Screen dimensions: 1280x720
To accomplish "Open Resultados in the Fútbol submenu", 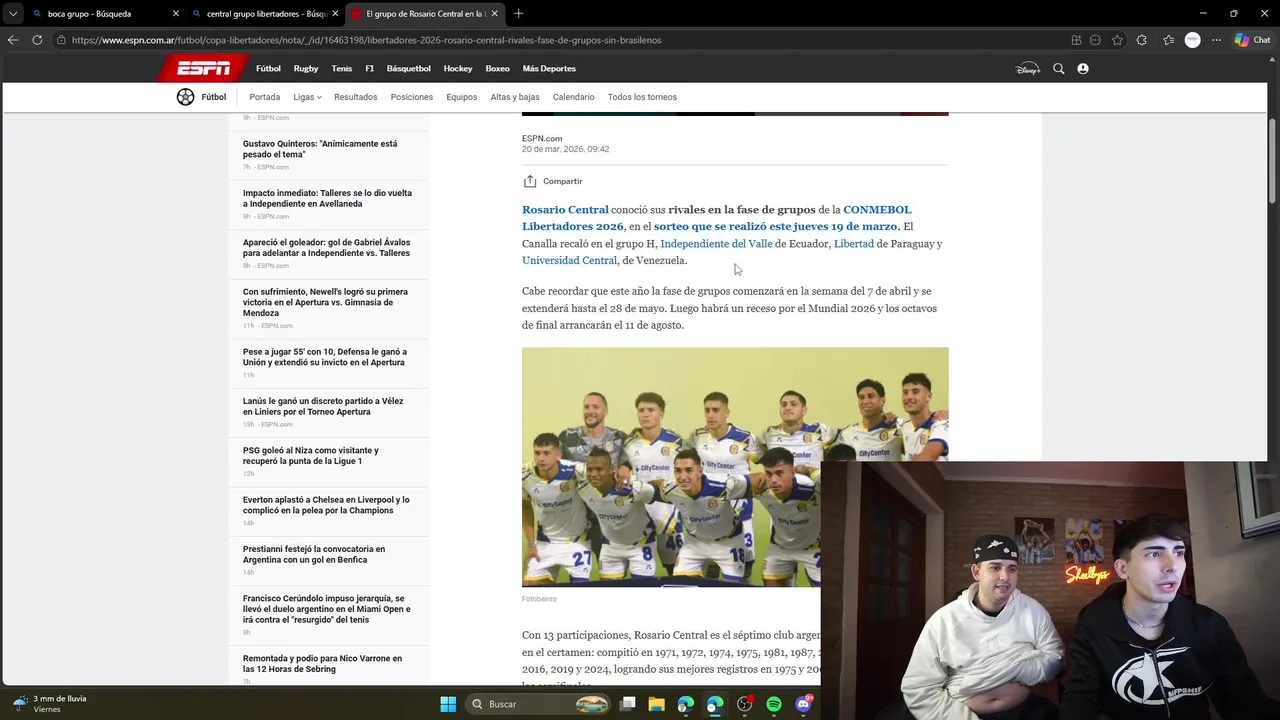I will [356, 97].
